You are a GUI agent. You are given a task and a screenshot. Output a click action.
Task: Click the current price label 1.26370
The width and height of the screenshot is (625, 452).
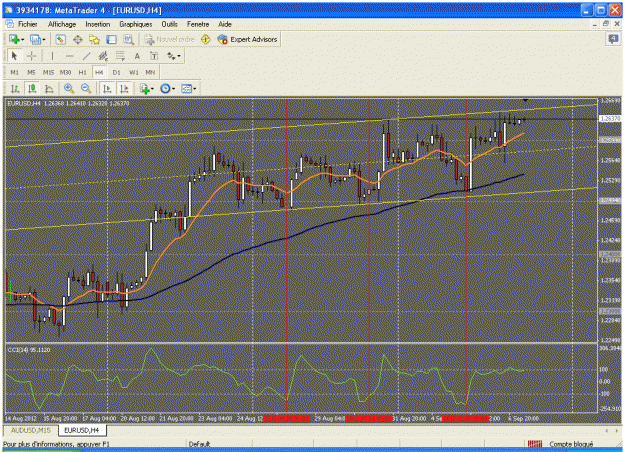pos(610,119)
